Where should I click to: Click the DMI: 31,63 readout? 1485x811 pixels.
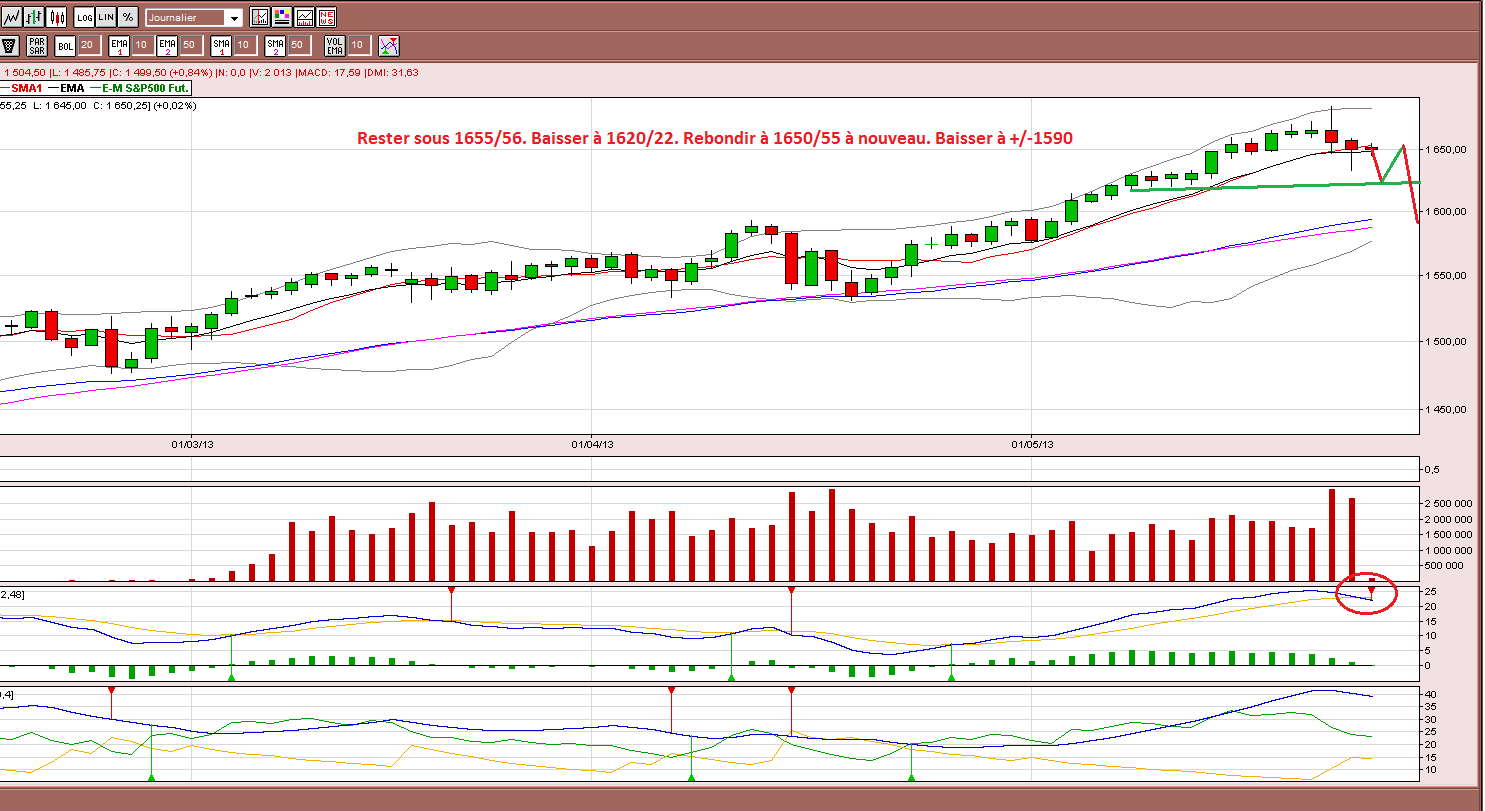click(x=392, y=73)
